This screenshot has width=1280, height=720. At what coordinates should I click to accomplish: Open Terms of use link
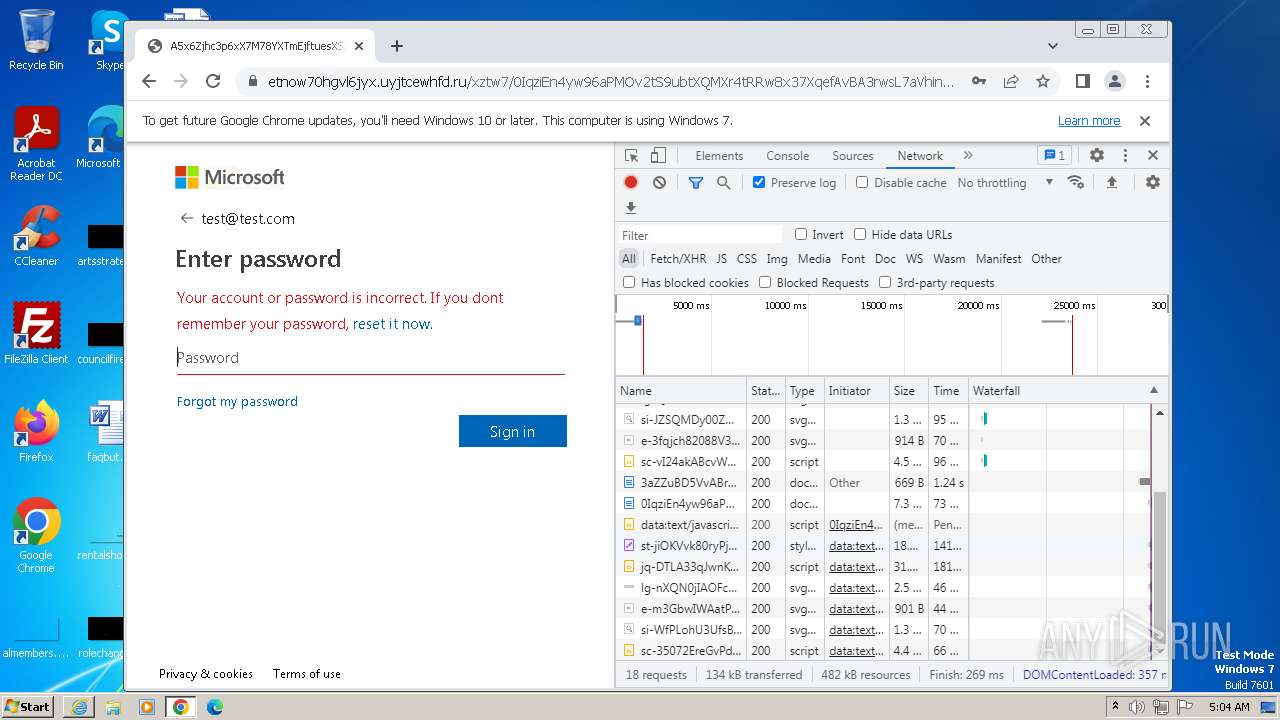(307, 674)
